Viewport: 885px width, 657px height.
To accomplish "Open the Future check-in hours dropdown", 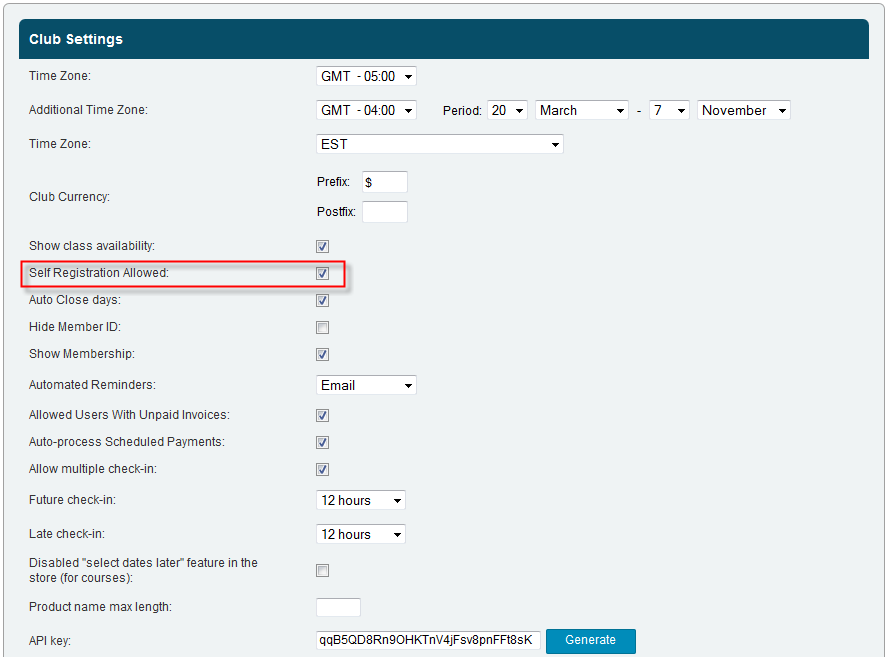I will (360, 500).
